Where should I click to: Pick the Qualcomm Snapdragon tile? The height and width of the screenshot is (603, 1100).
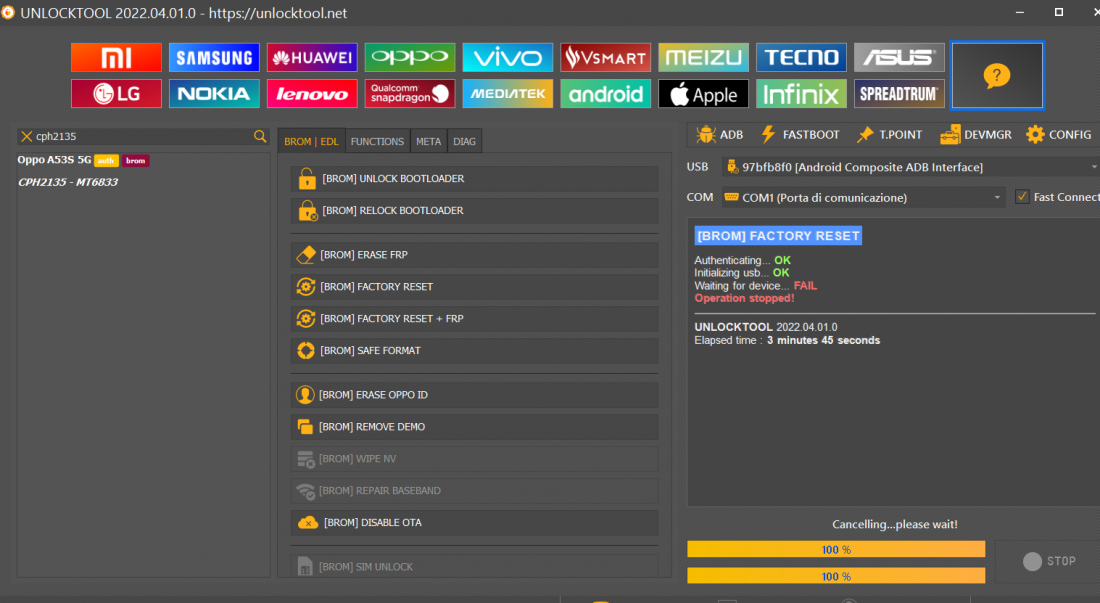click(410, 94)
